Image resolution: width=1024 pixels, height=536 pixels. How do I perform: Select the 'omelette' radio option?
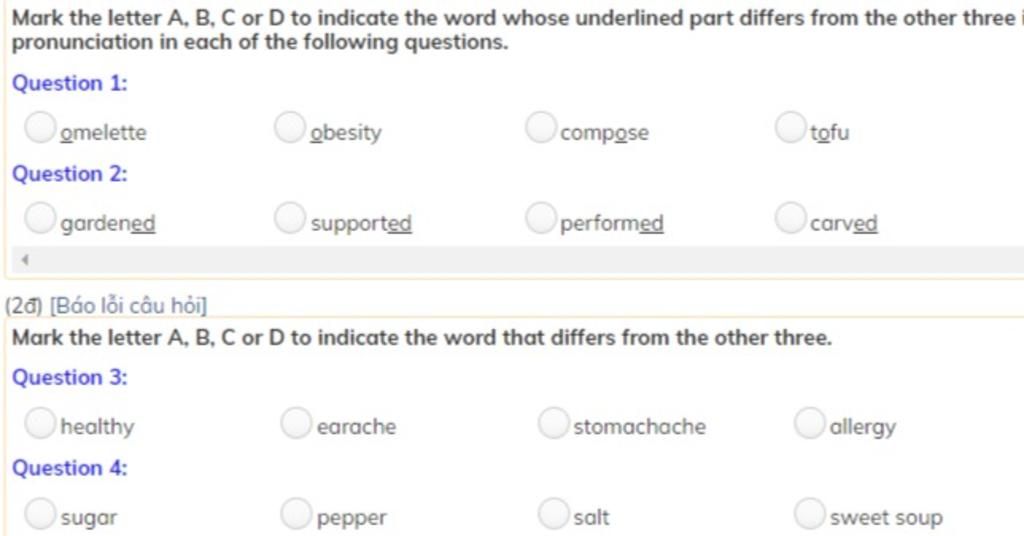(x=40, y=127)
